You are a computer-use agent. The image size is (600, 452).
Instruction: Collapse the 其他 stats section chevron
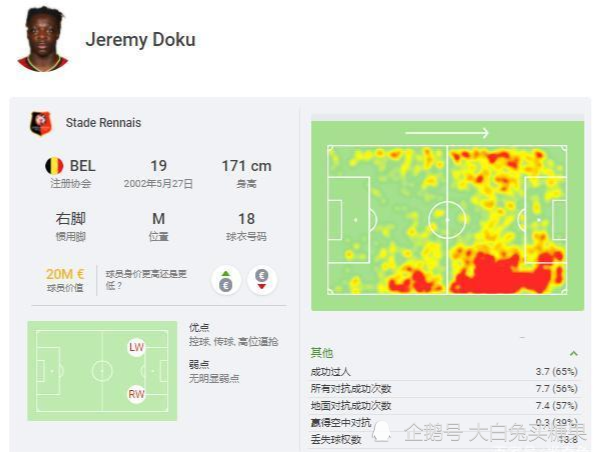point(573,353)
